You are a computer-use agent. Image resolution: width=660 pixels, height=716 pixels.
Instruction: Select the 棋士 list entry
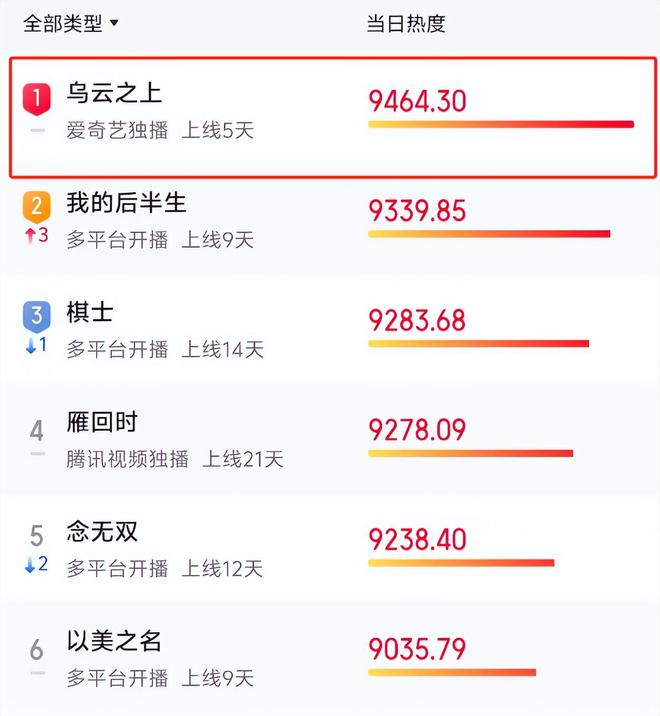click(x=330, y=329)
